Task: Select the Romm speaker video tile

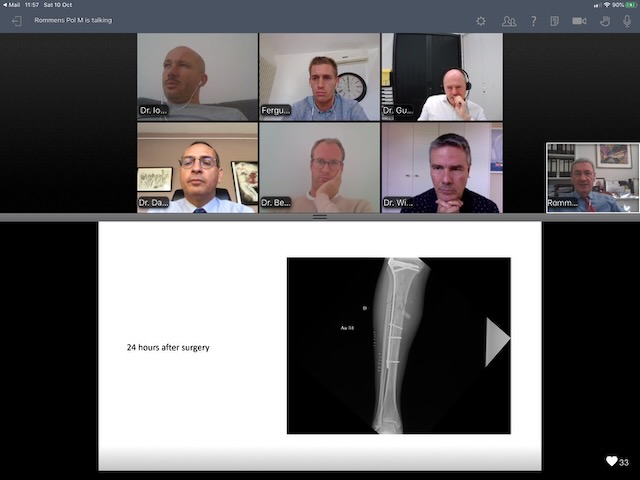Action: pos(592,177)
